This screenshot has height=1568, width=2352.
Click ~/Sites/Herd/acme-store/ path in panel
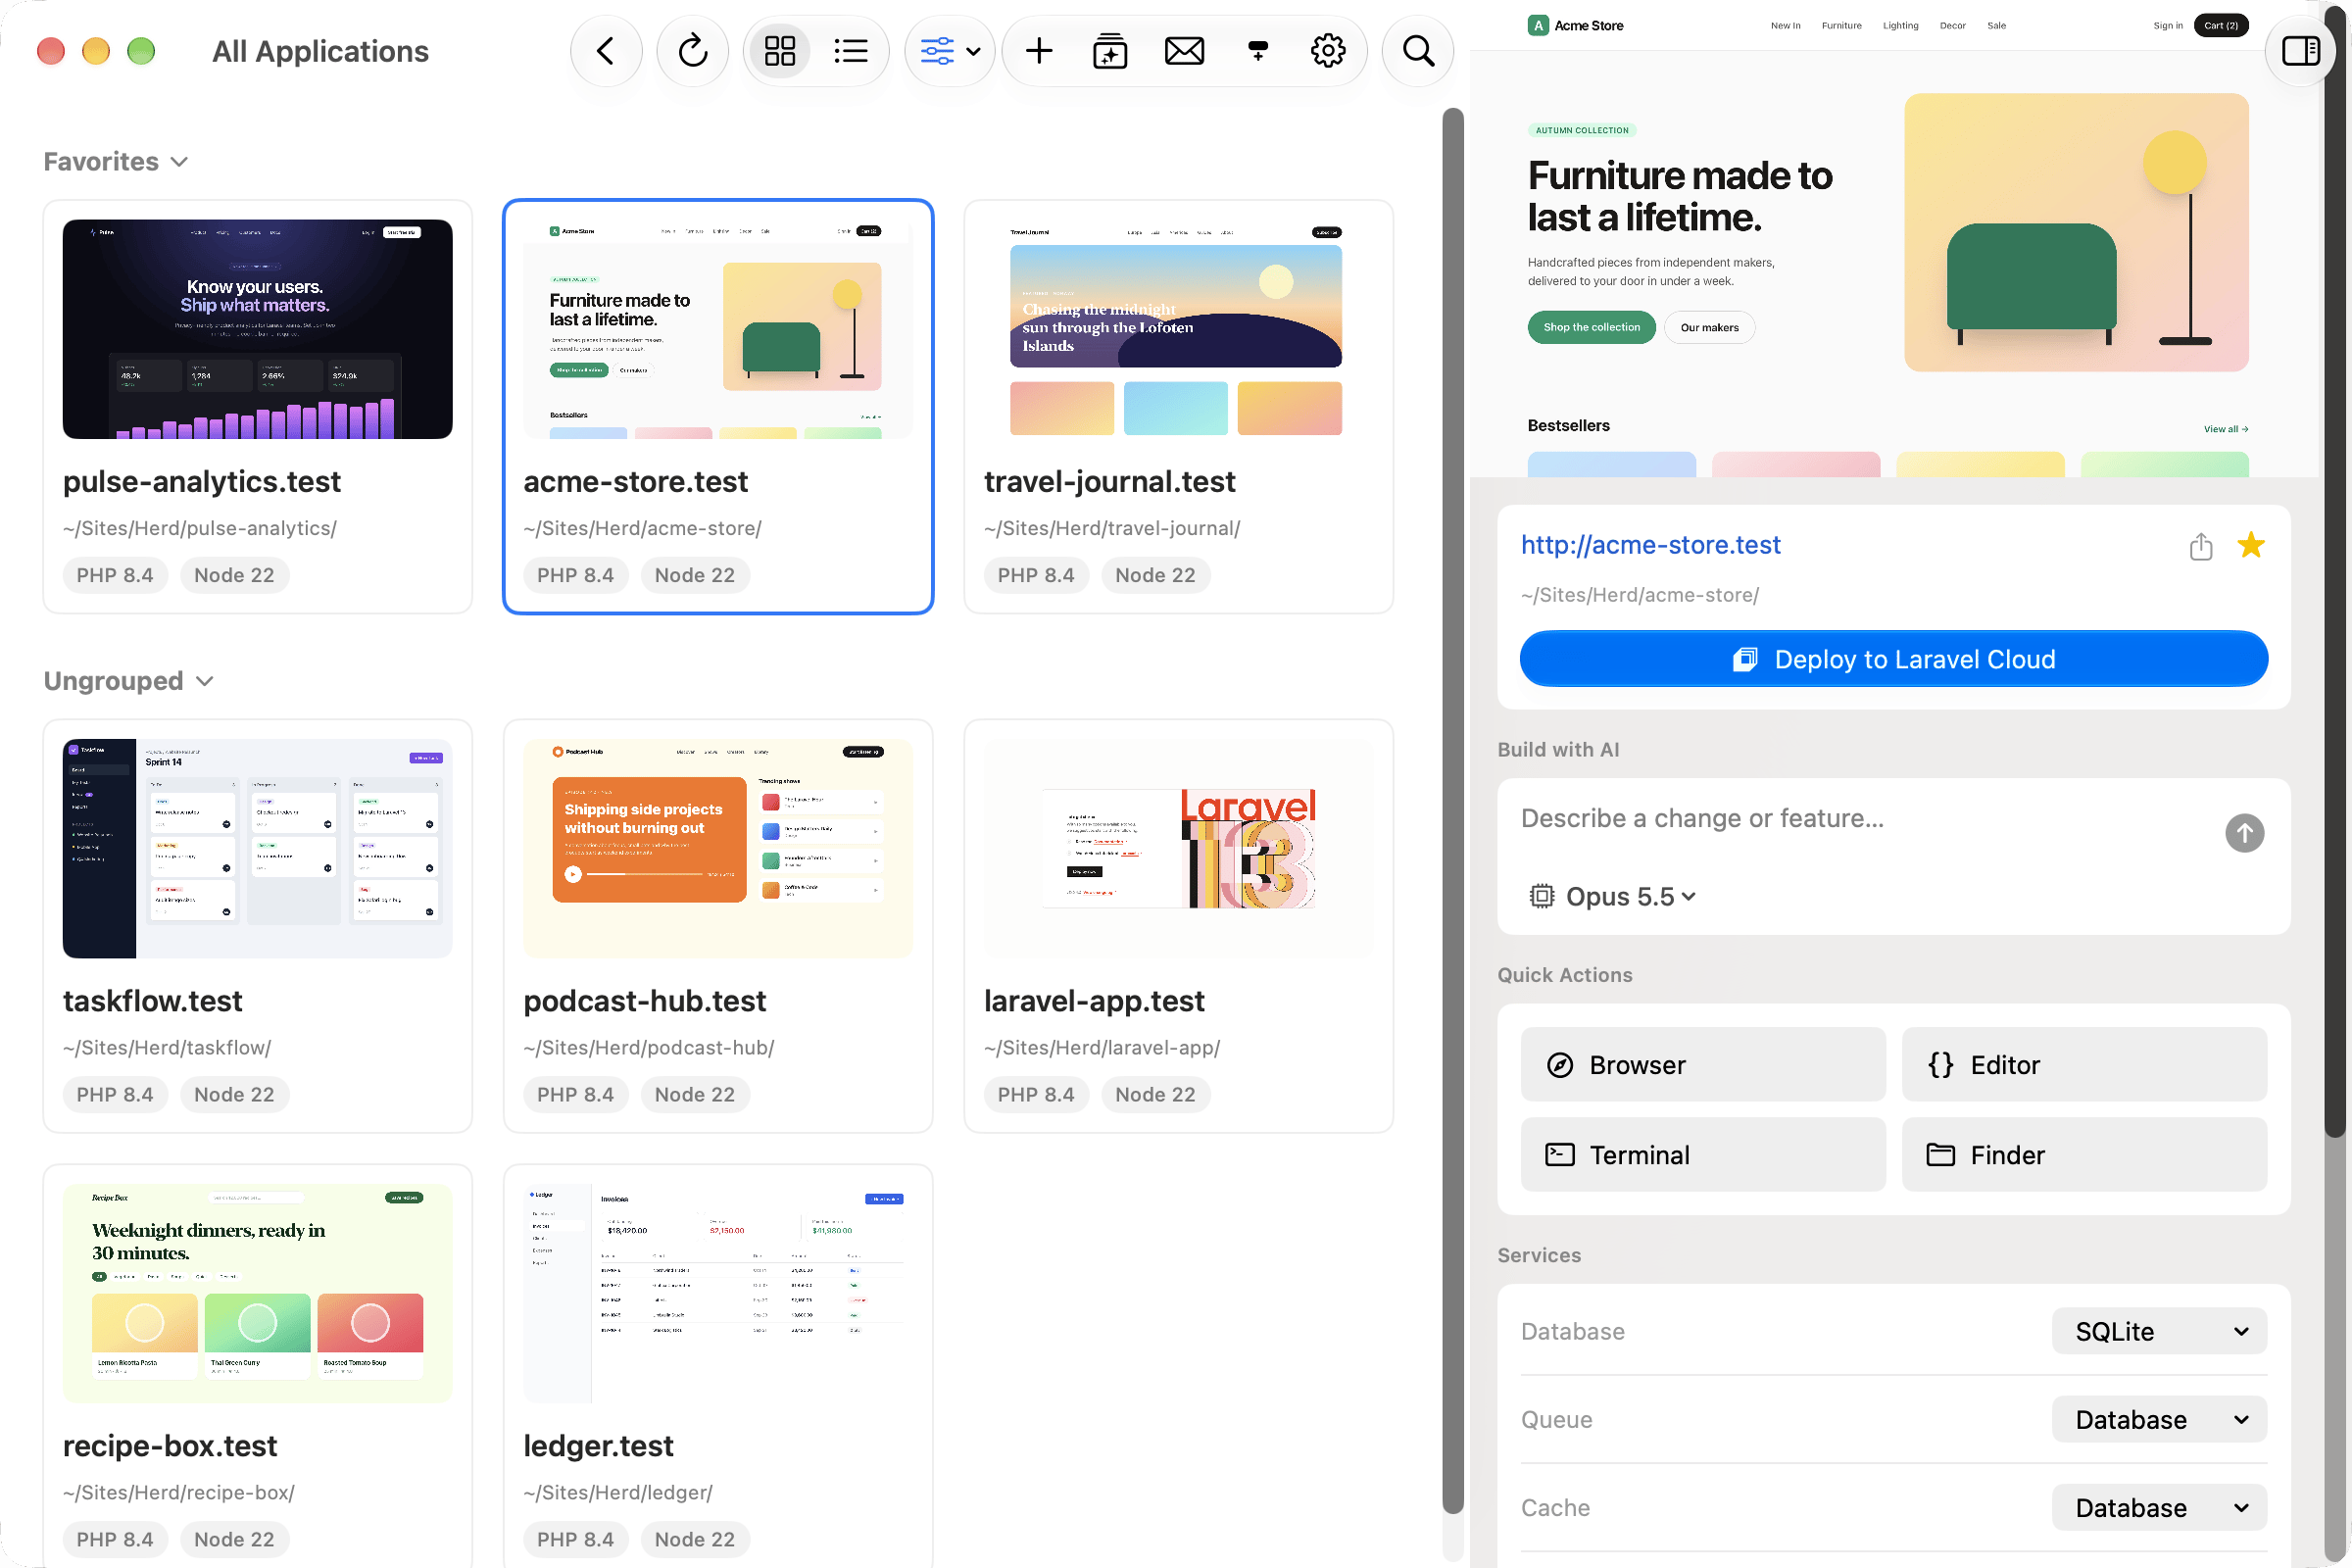1639,595
